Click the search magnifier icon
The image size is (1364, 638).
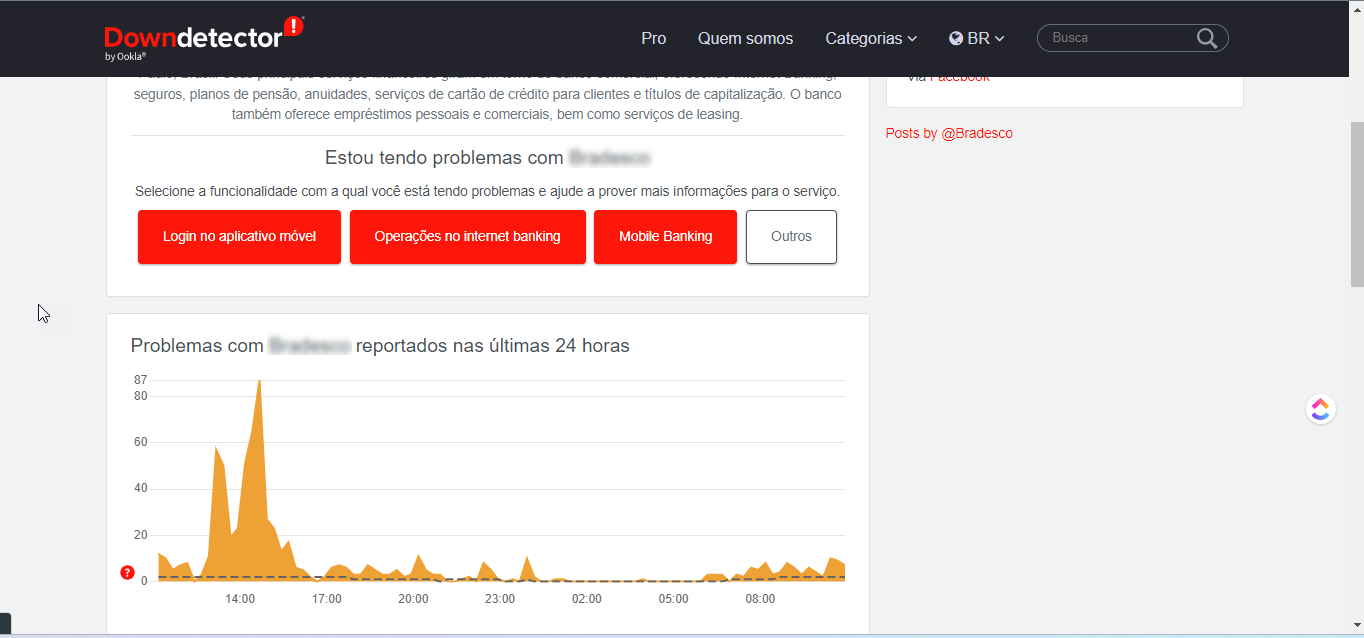tap(1207, 38)
